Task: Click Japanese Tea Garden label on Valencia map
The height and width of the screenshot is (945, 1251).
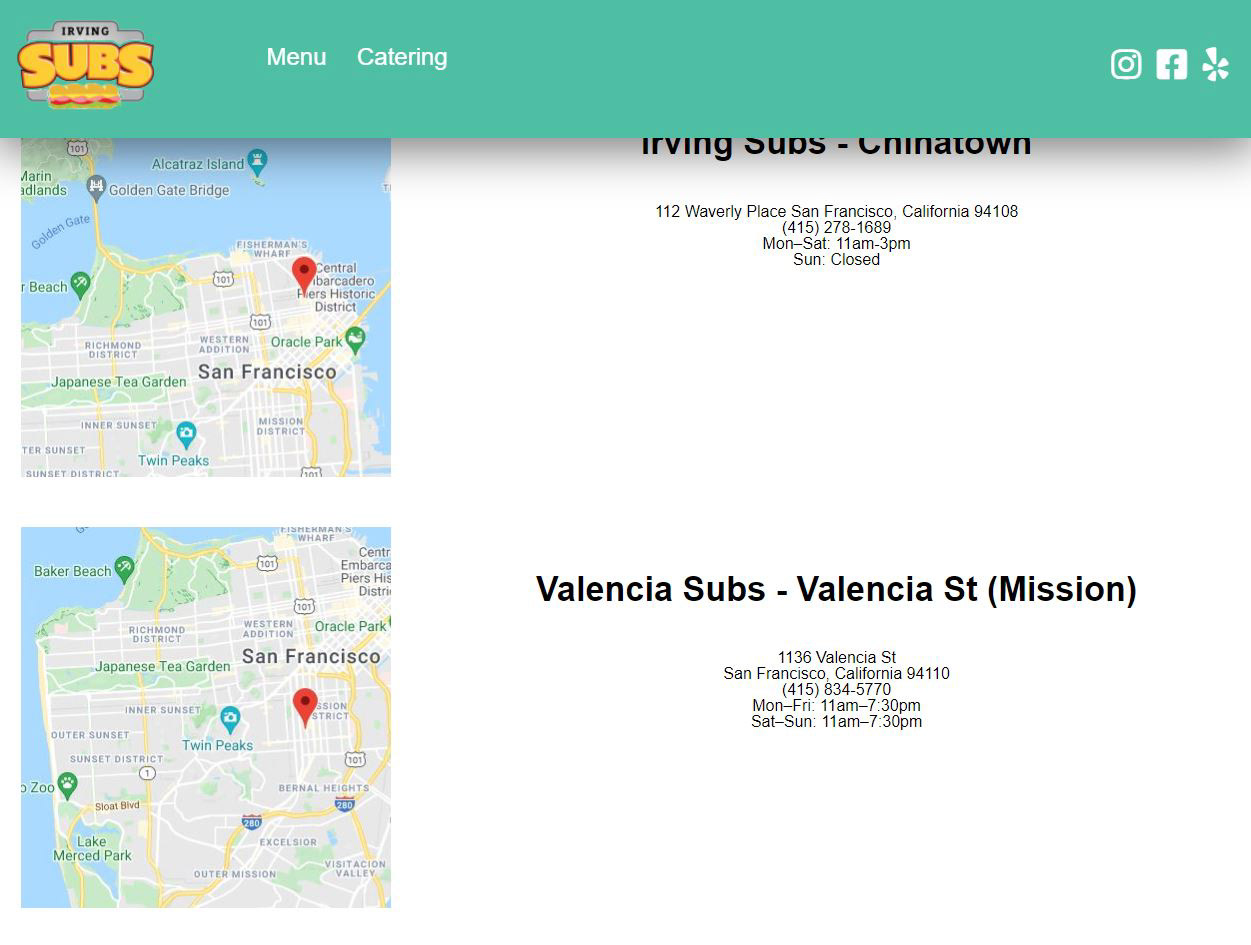Action: pos(163,666)
